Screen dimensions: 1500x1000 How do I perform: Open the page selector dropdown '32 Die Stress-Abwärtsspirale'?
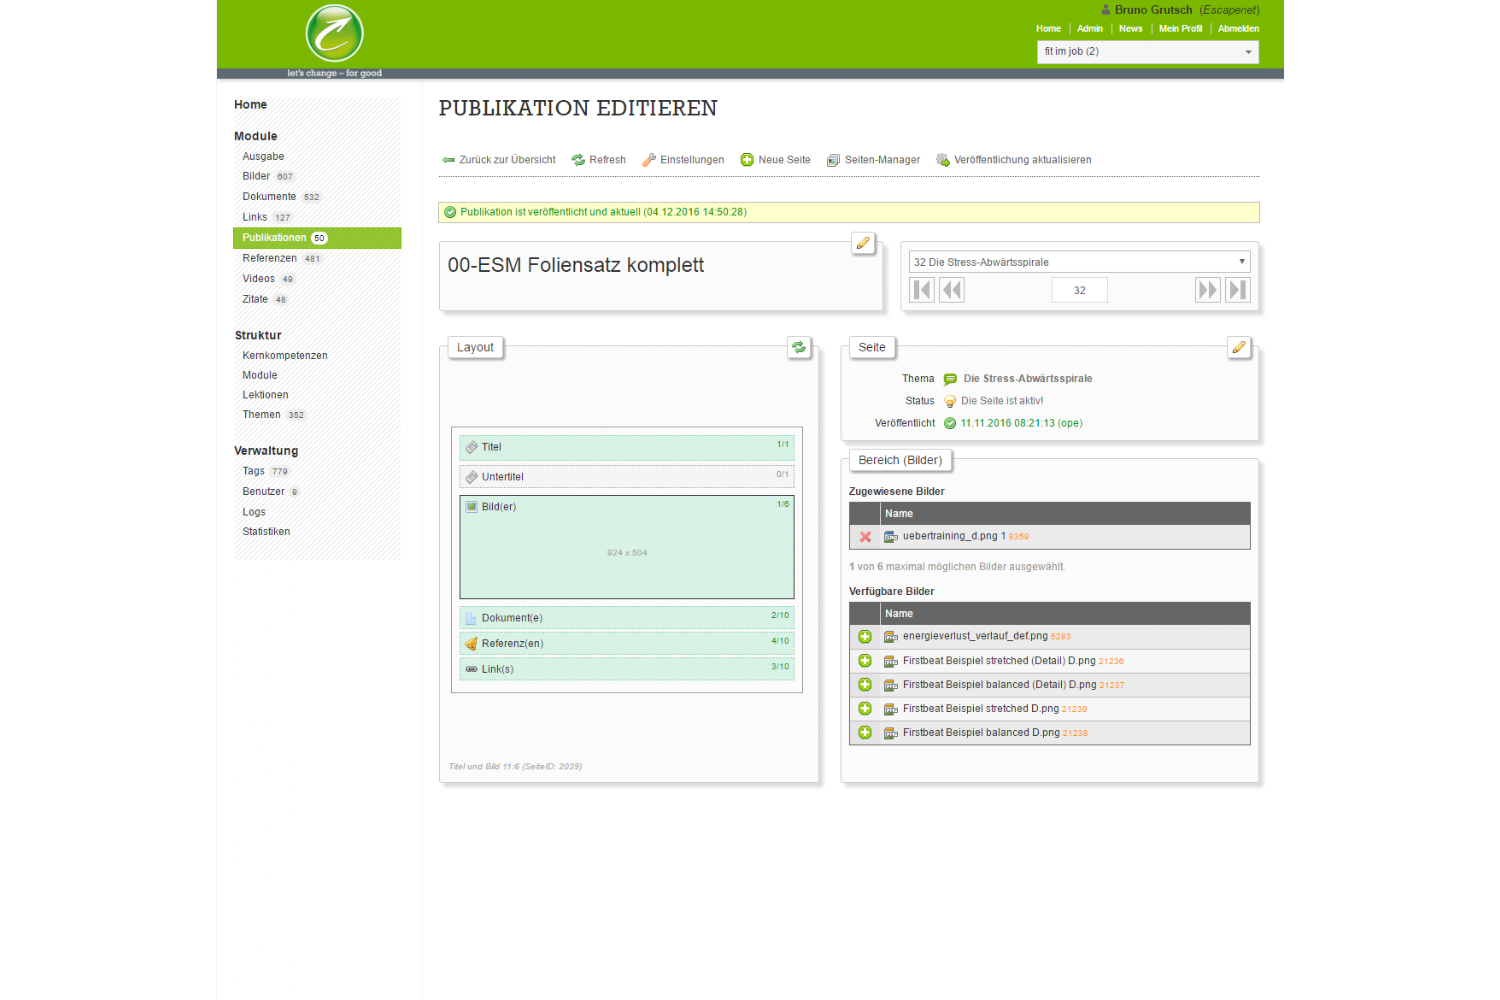click(x=1079, y=262)
